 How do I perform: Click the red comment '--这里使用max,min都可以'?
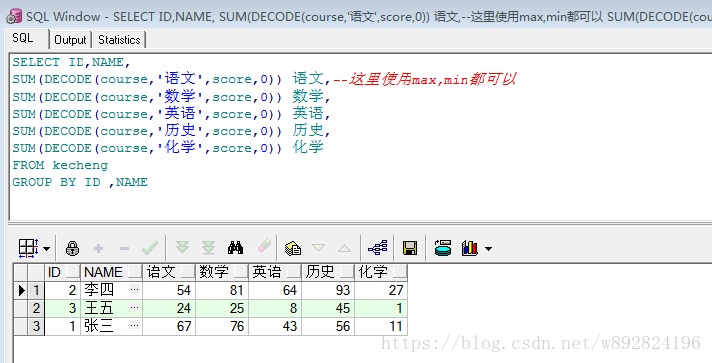coord(424,80)
